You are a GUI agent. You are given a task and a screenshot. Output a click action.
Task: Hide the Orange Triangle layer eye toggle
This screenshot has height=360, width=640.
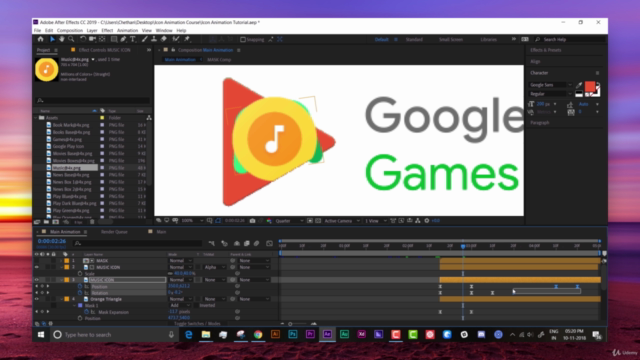[x=37, y=299]
